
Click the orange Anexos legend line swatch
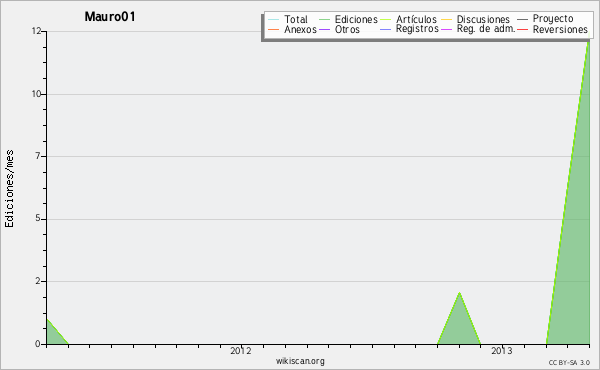274,29
